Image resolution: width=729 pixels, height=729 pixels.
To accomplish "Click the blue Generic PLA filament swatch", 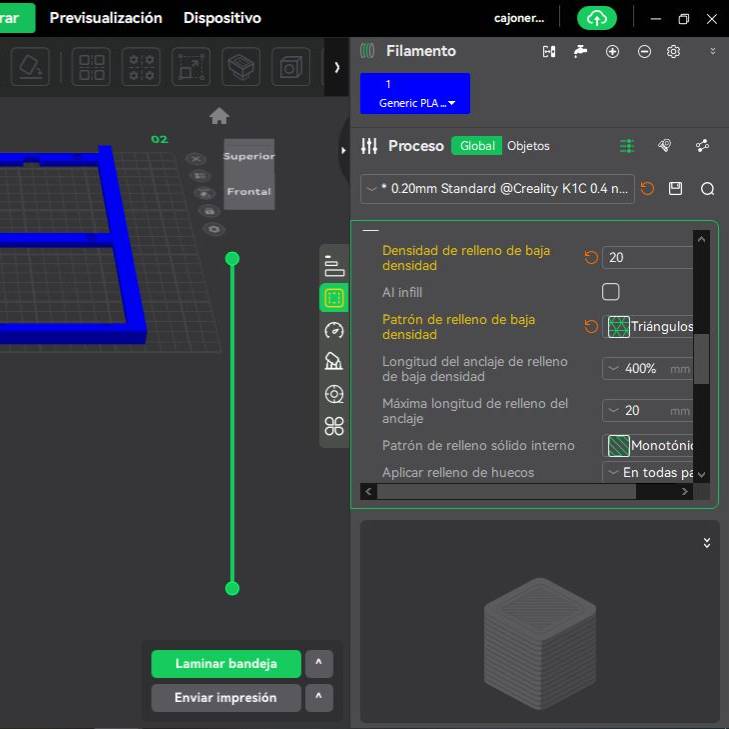I will point(415,93).
